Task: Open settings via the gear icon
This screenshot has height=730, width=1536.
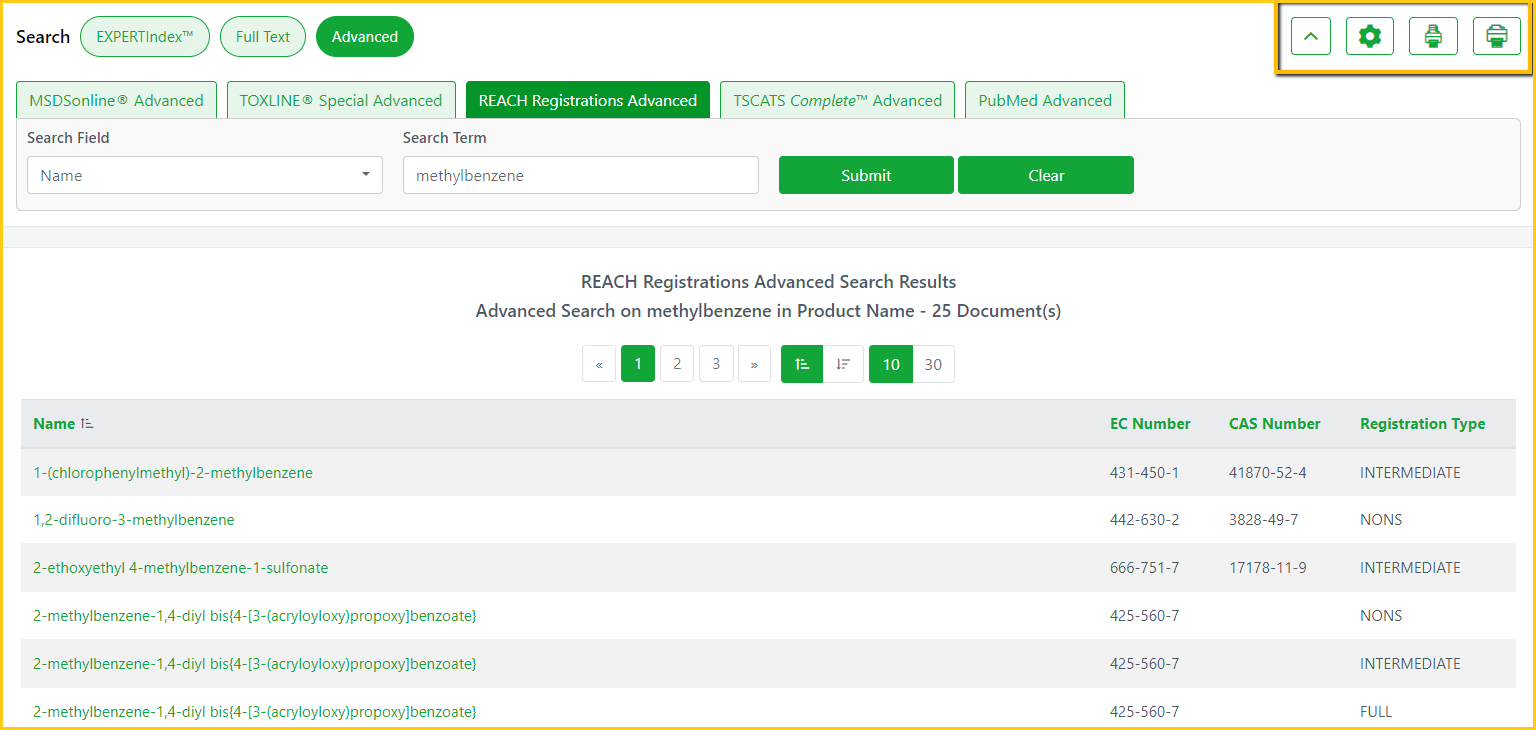Action: tap(1369, 37)
